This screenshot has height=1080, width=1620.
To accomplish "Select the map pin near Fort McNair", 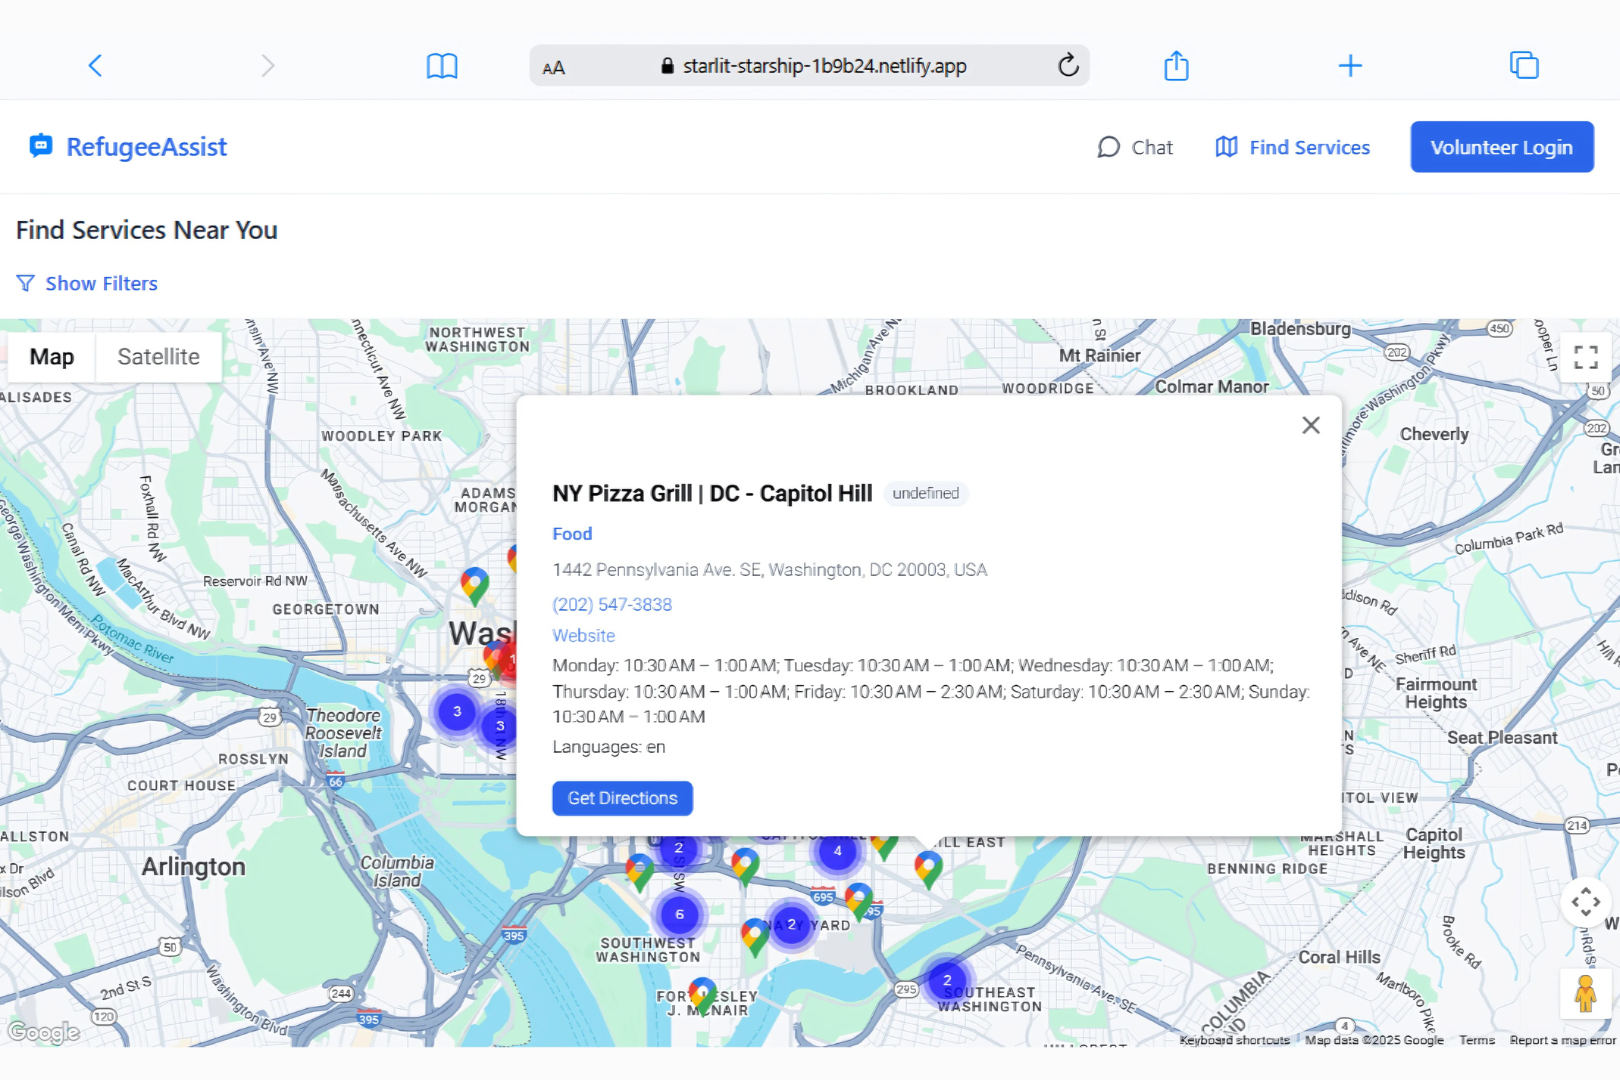I will pyautogui.click(x=703, y=996).
